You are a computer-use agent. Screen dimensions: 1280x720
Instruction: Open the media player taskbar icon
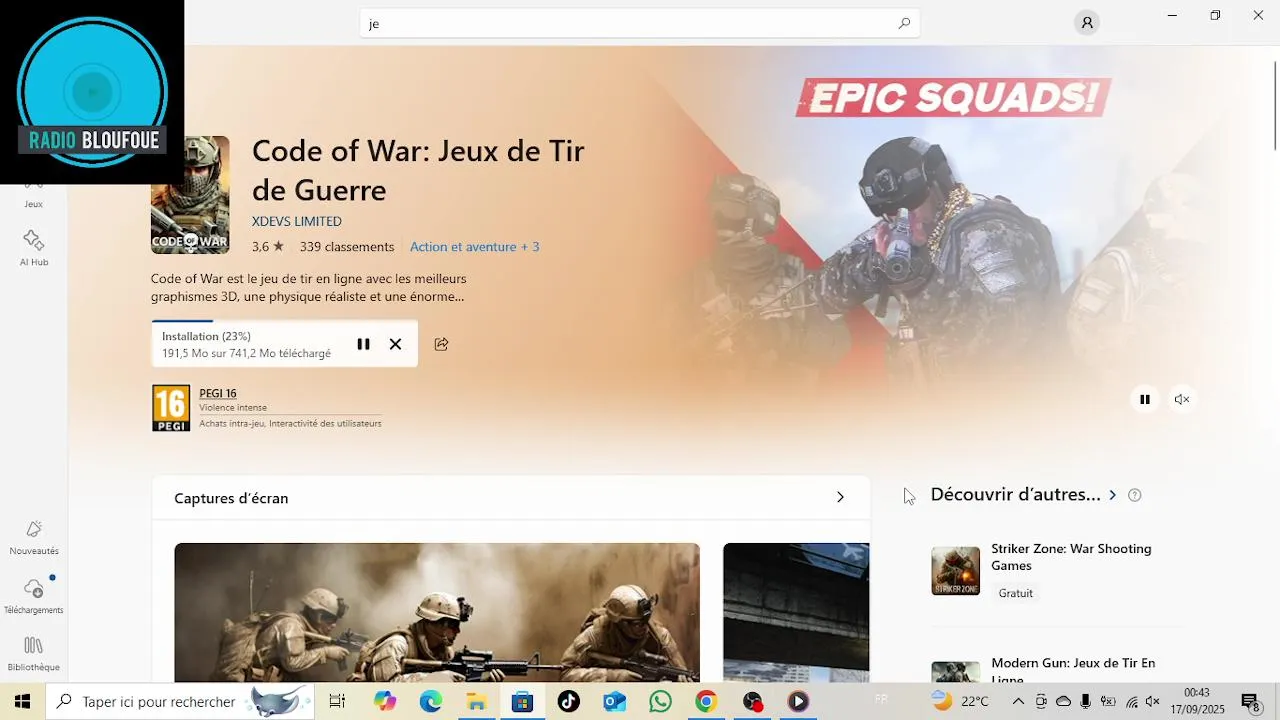(798, 701)
